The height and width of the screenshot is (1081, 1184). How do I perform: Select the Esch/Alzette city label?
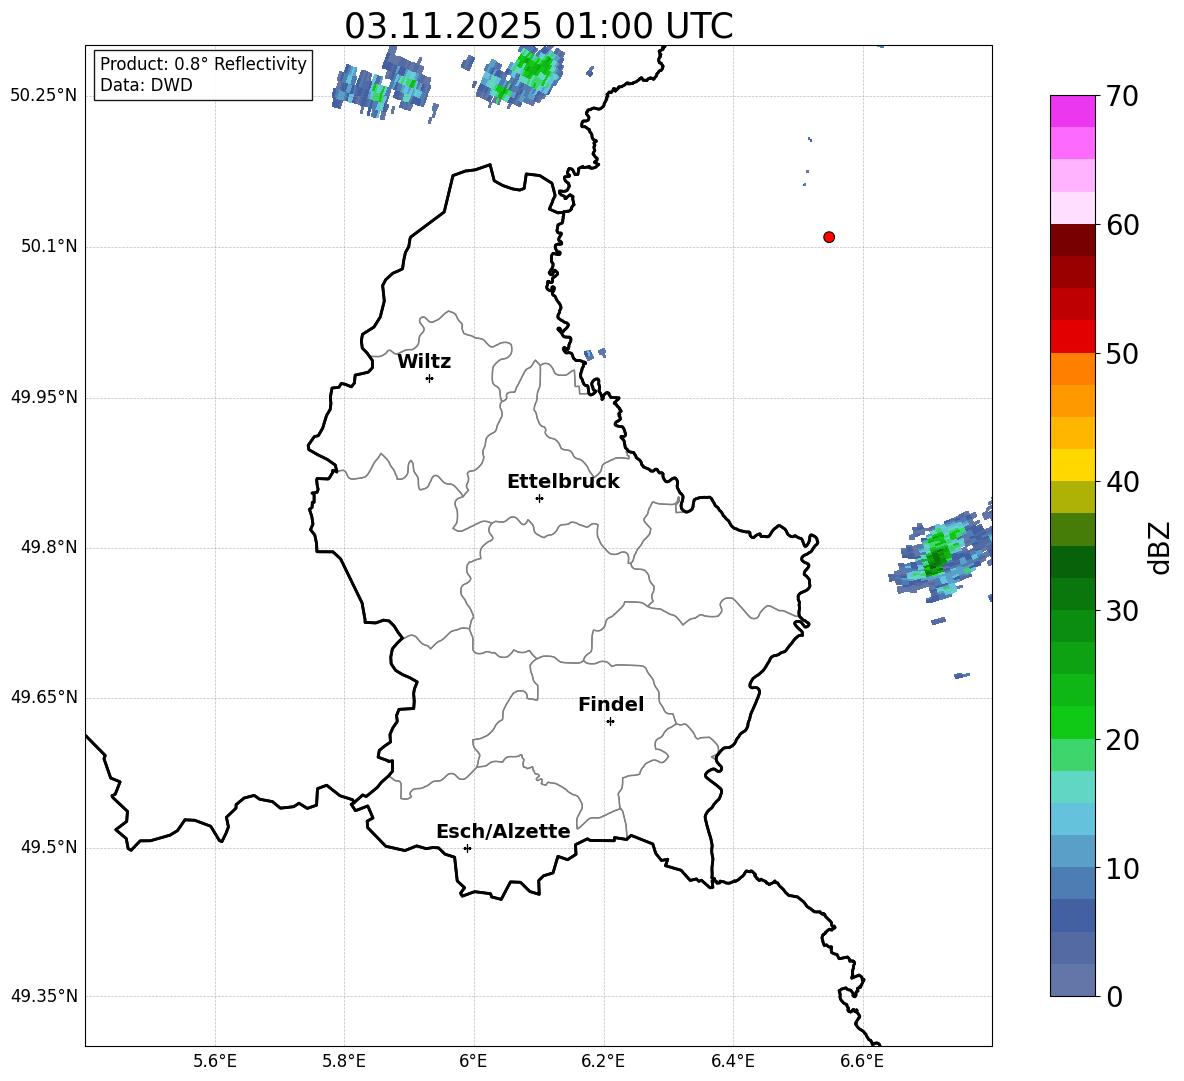(x=503, y=832)
